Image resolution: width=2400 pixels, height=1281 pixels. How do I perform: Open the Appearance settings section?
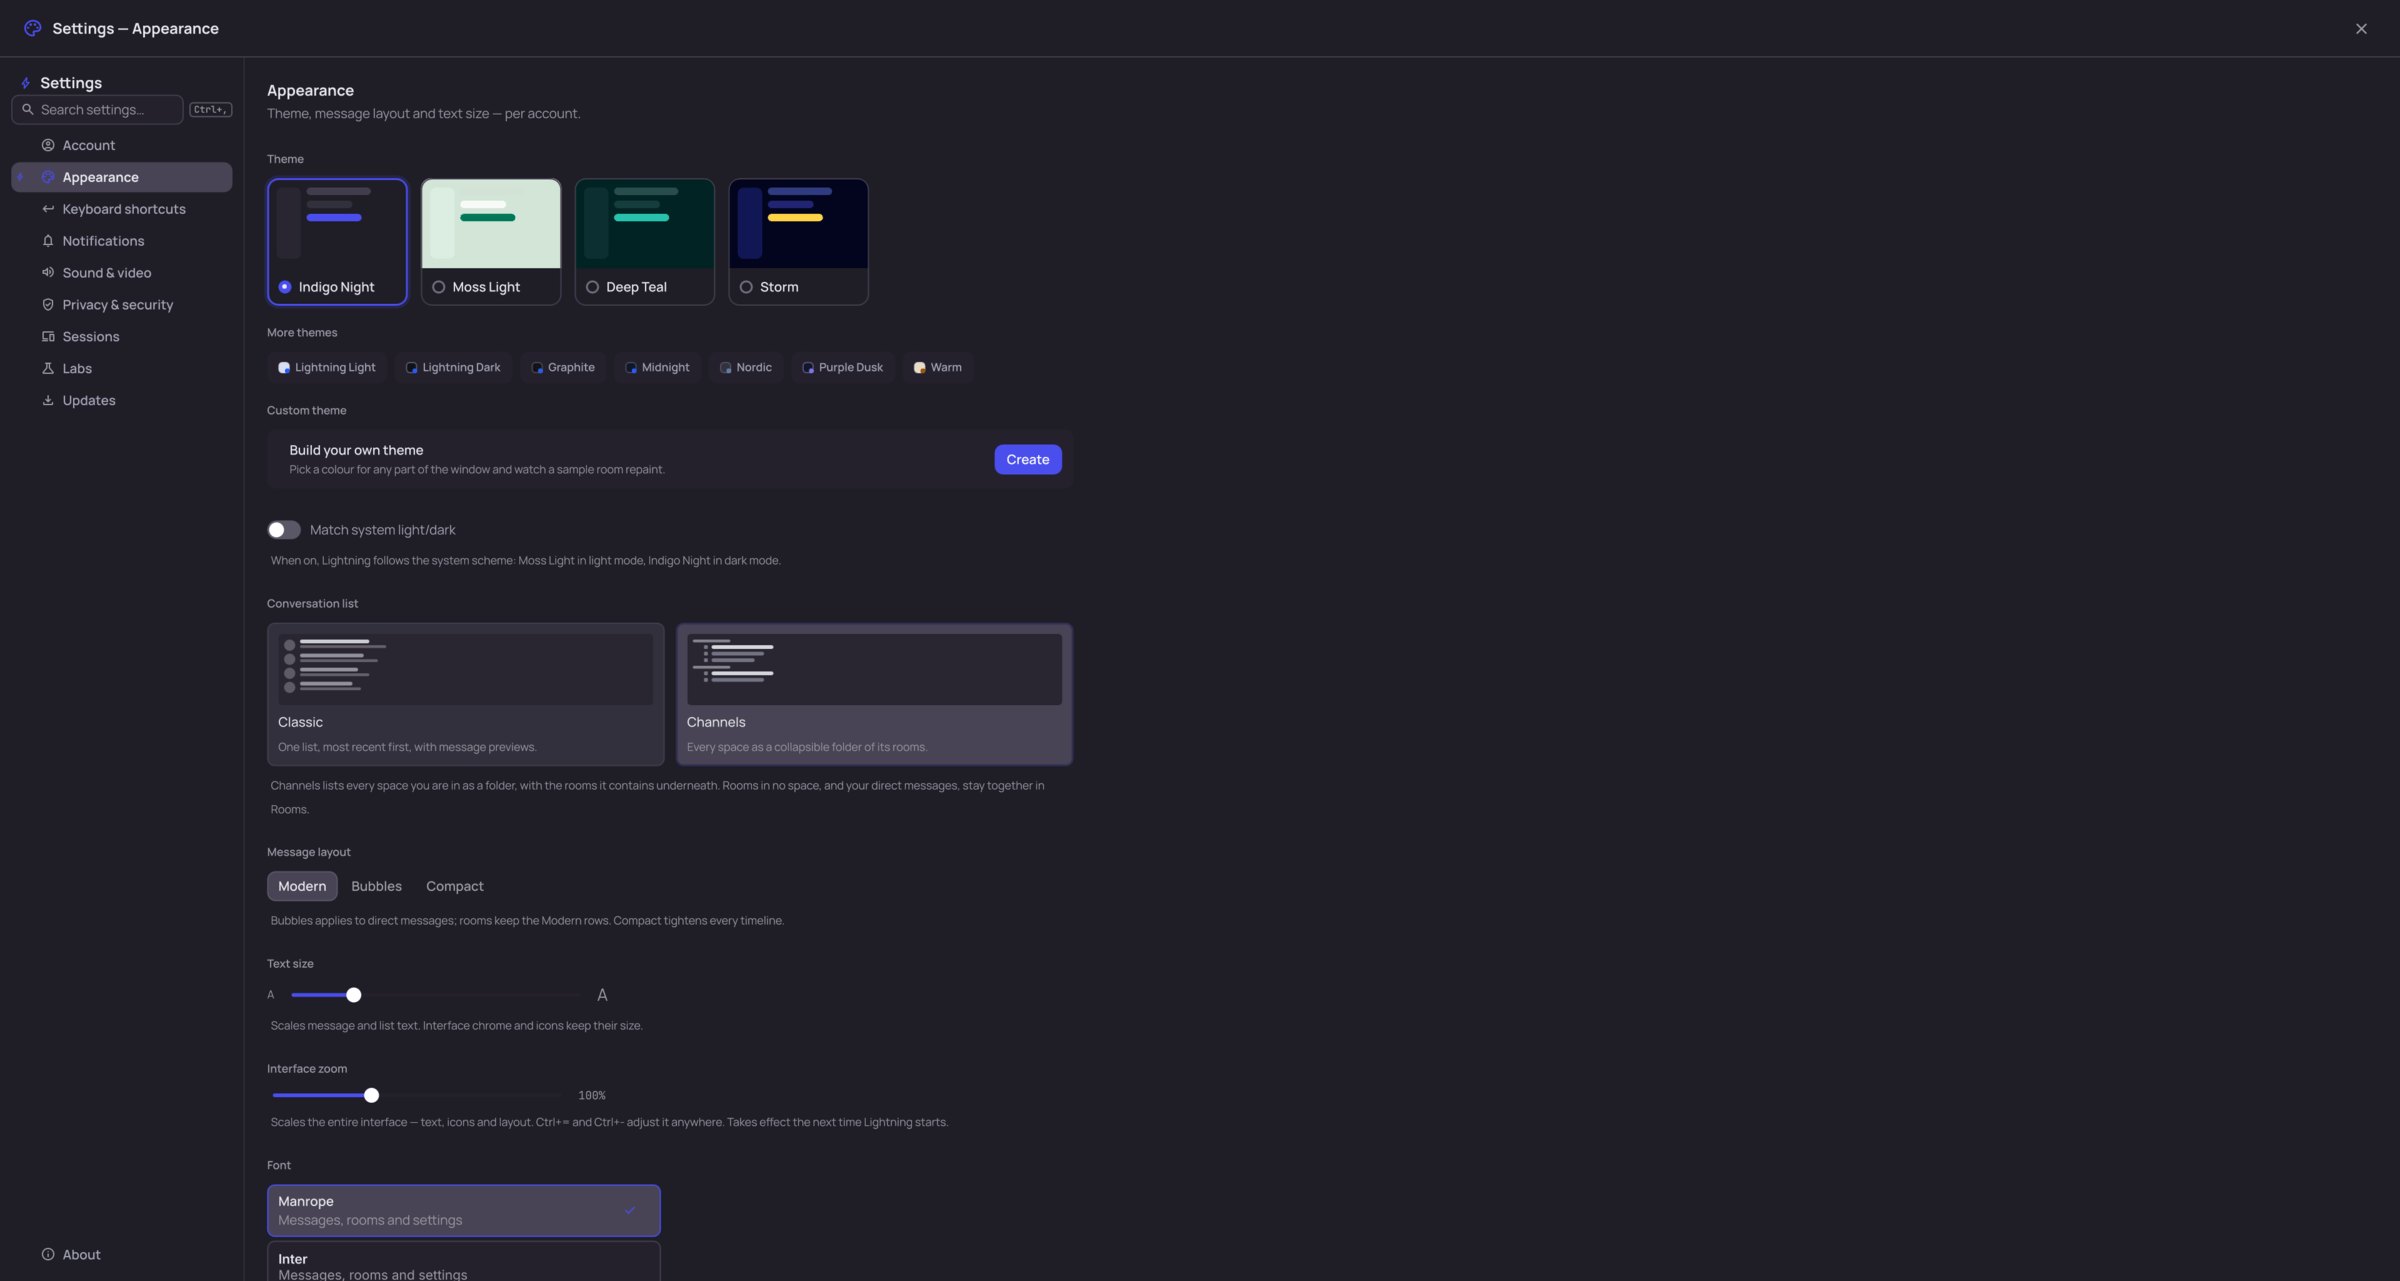[122, 178]
